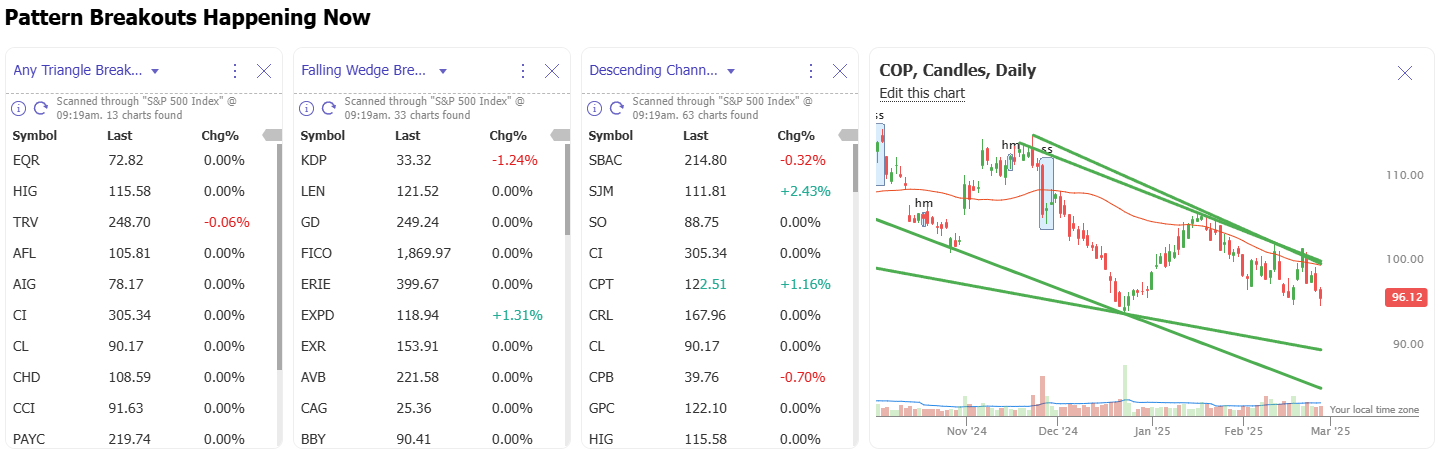The width and height of the screenshot is (1444, 456).
Task: Sort Falling Wedge list by Last header
Action: (x=408, y=136)
